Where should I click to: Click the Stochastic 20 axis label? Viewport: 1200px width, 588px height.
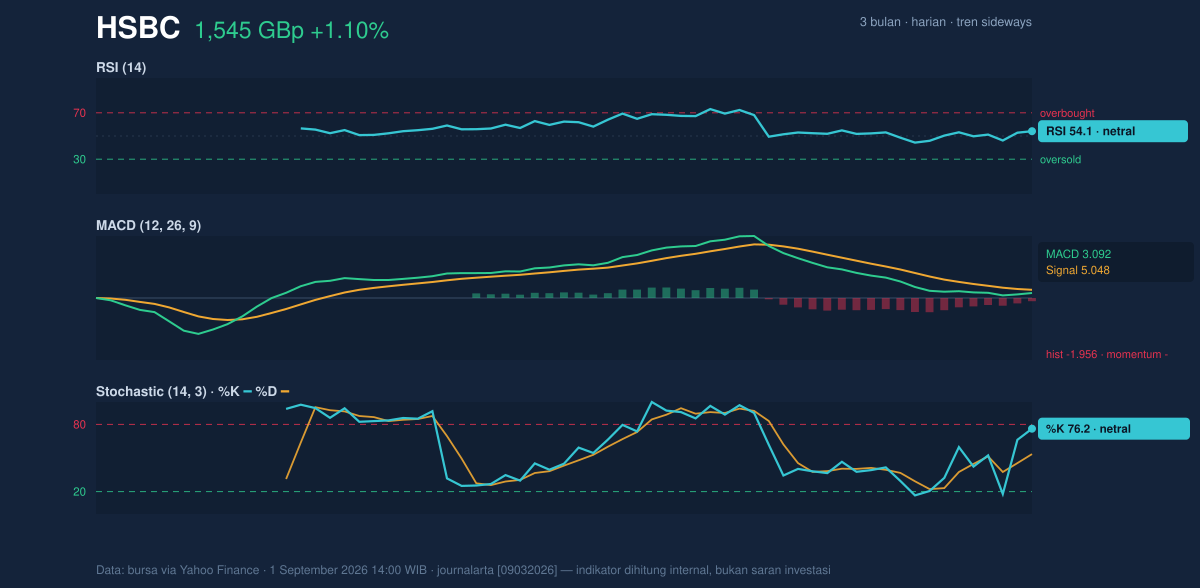79,492
